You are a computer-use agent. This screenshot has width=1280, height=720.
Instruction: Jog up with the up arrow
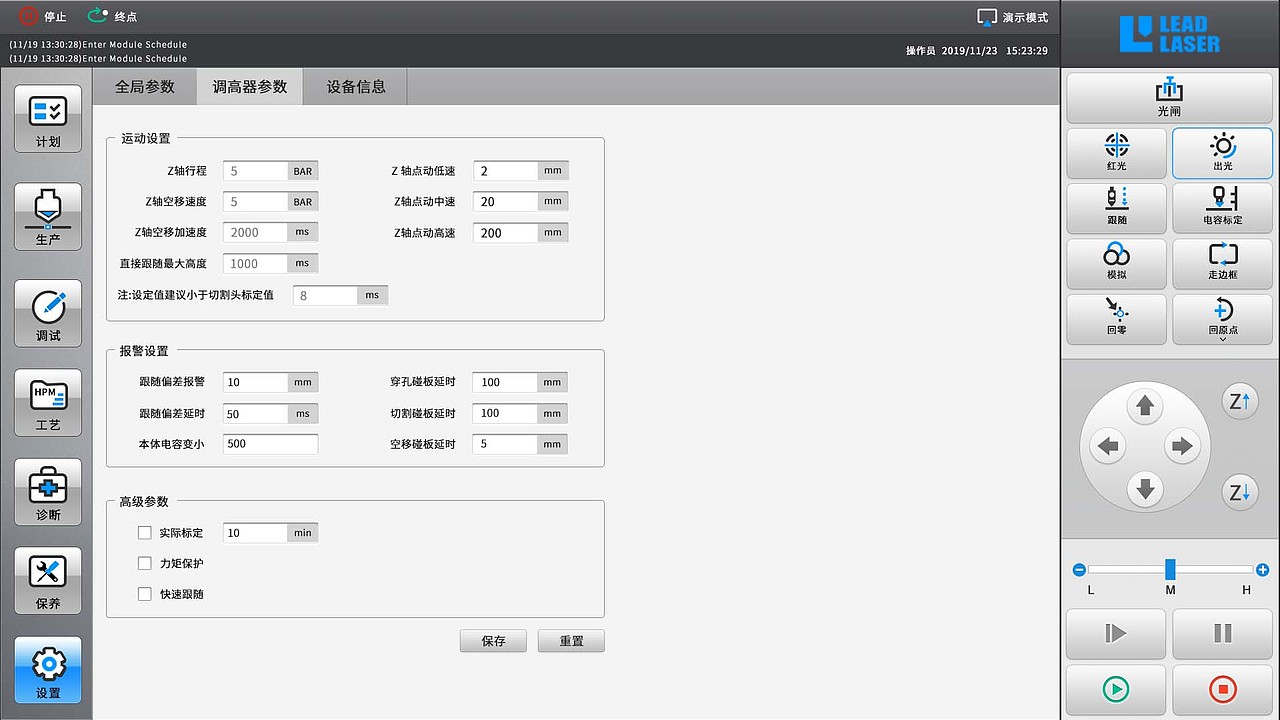click(1145, 406)
